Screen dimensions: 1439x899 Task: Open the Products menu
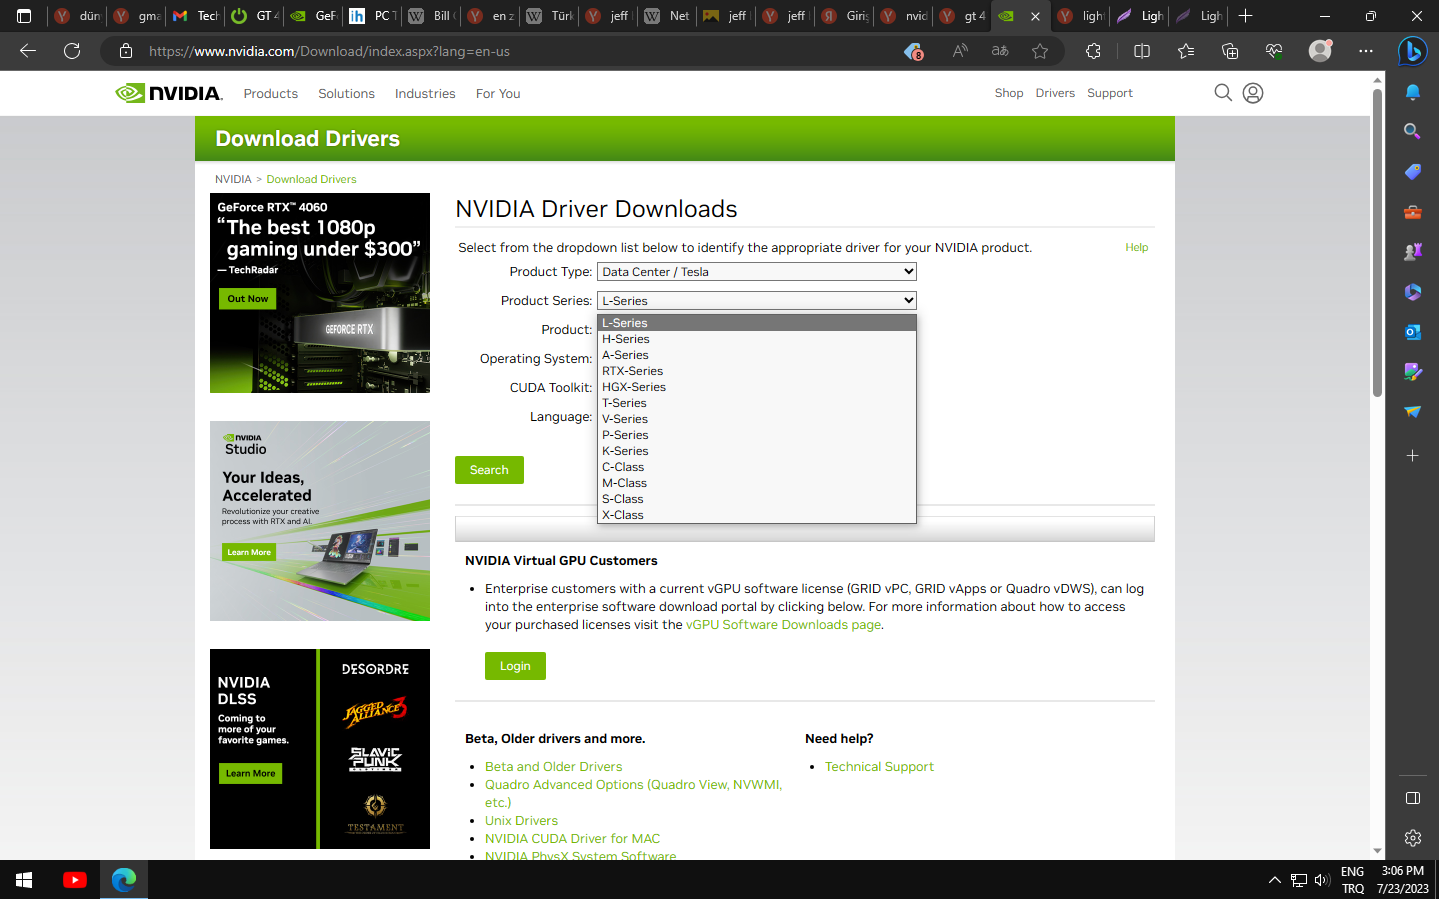270,93
